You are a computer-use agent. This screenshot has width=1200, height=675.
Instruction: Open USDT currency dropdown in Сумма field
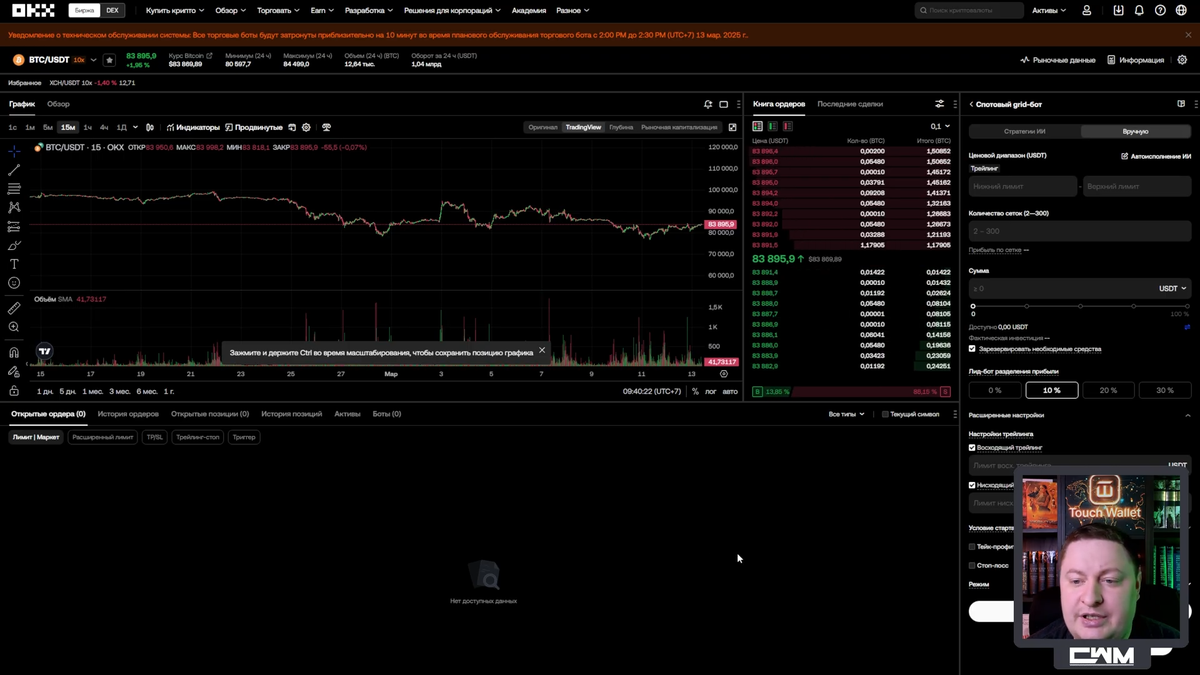tap(1172, 288)
